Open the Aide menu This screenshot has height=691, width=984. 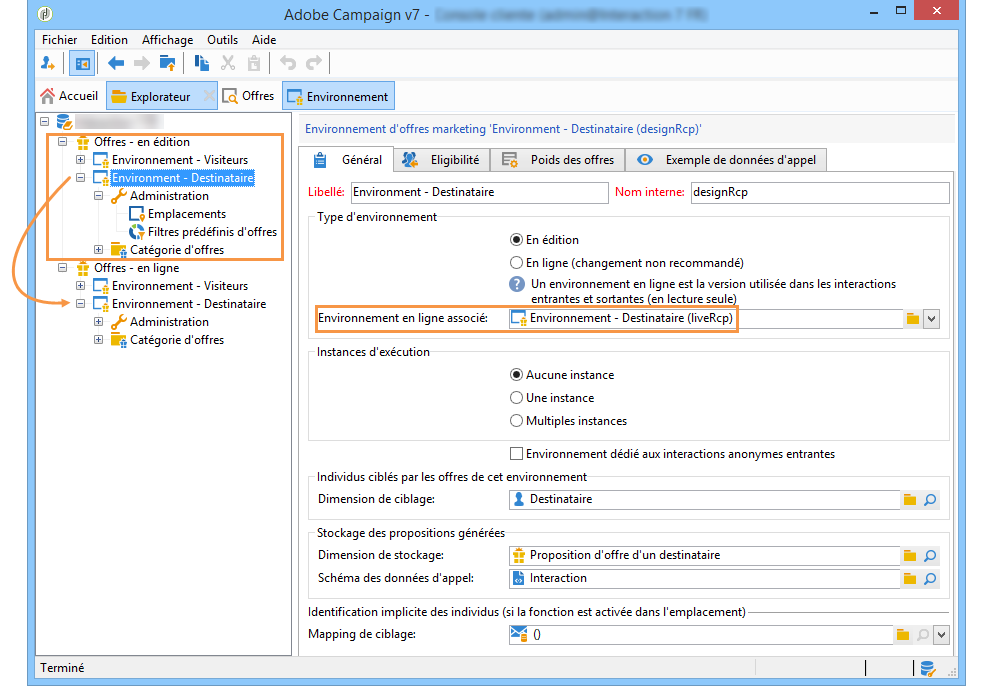coord(264,40)
